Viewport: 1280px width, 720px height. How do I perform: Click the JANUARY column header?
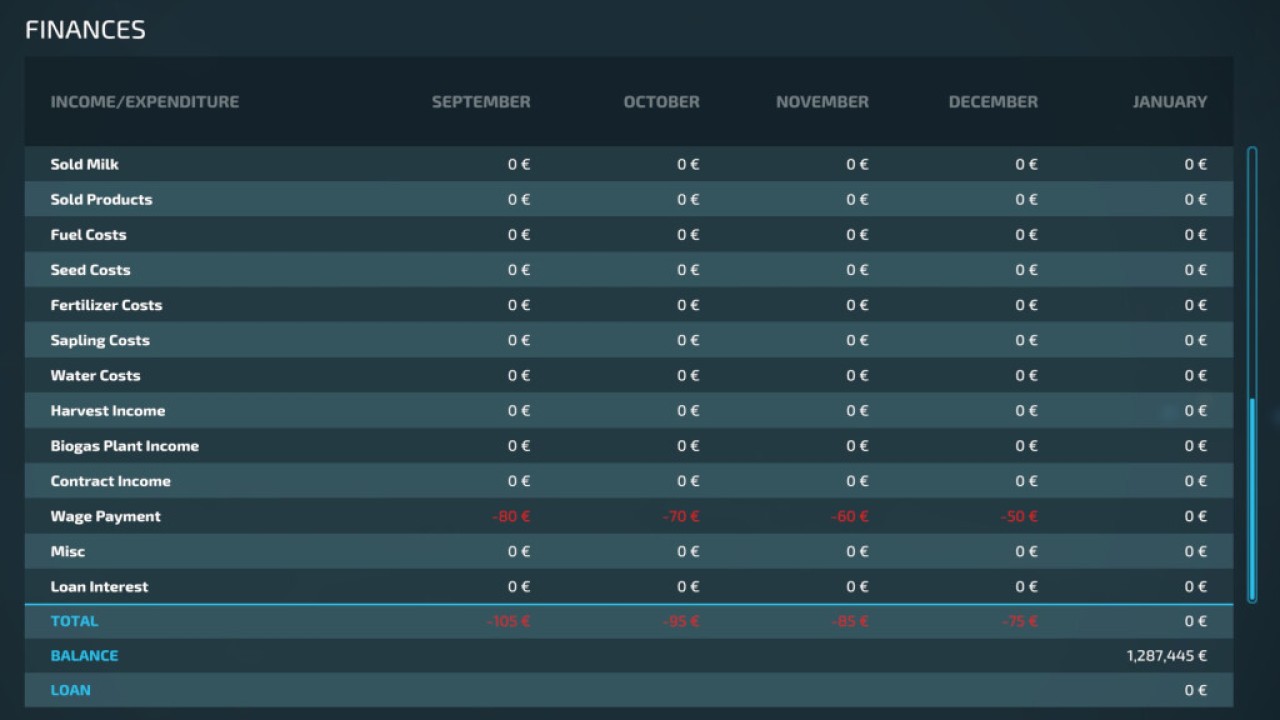click(1169, 102)
